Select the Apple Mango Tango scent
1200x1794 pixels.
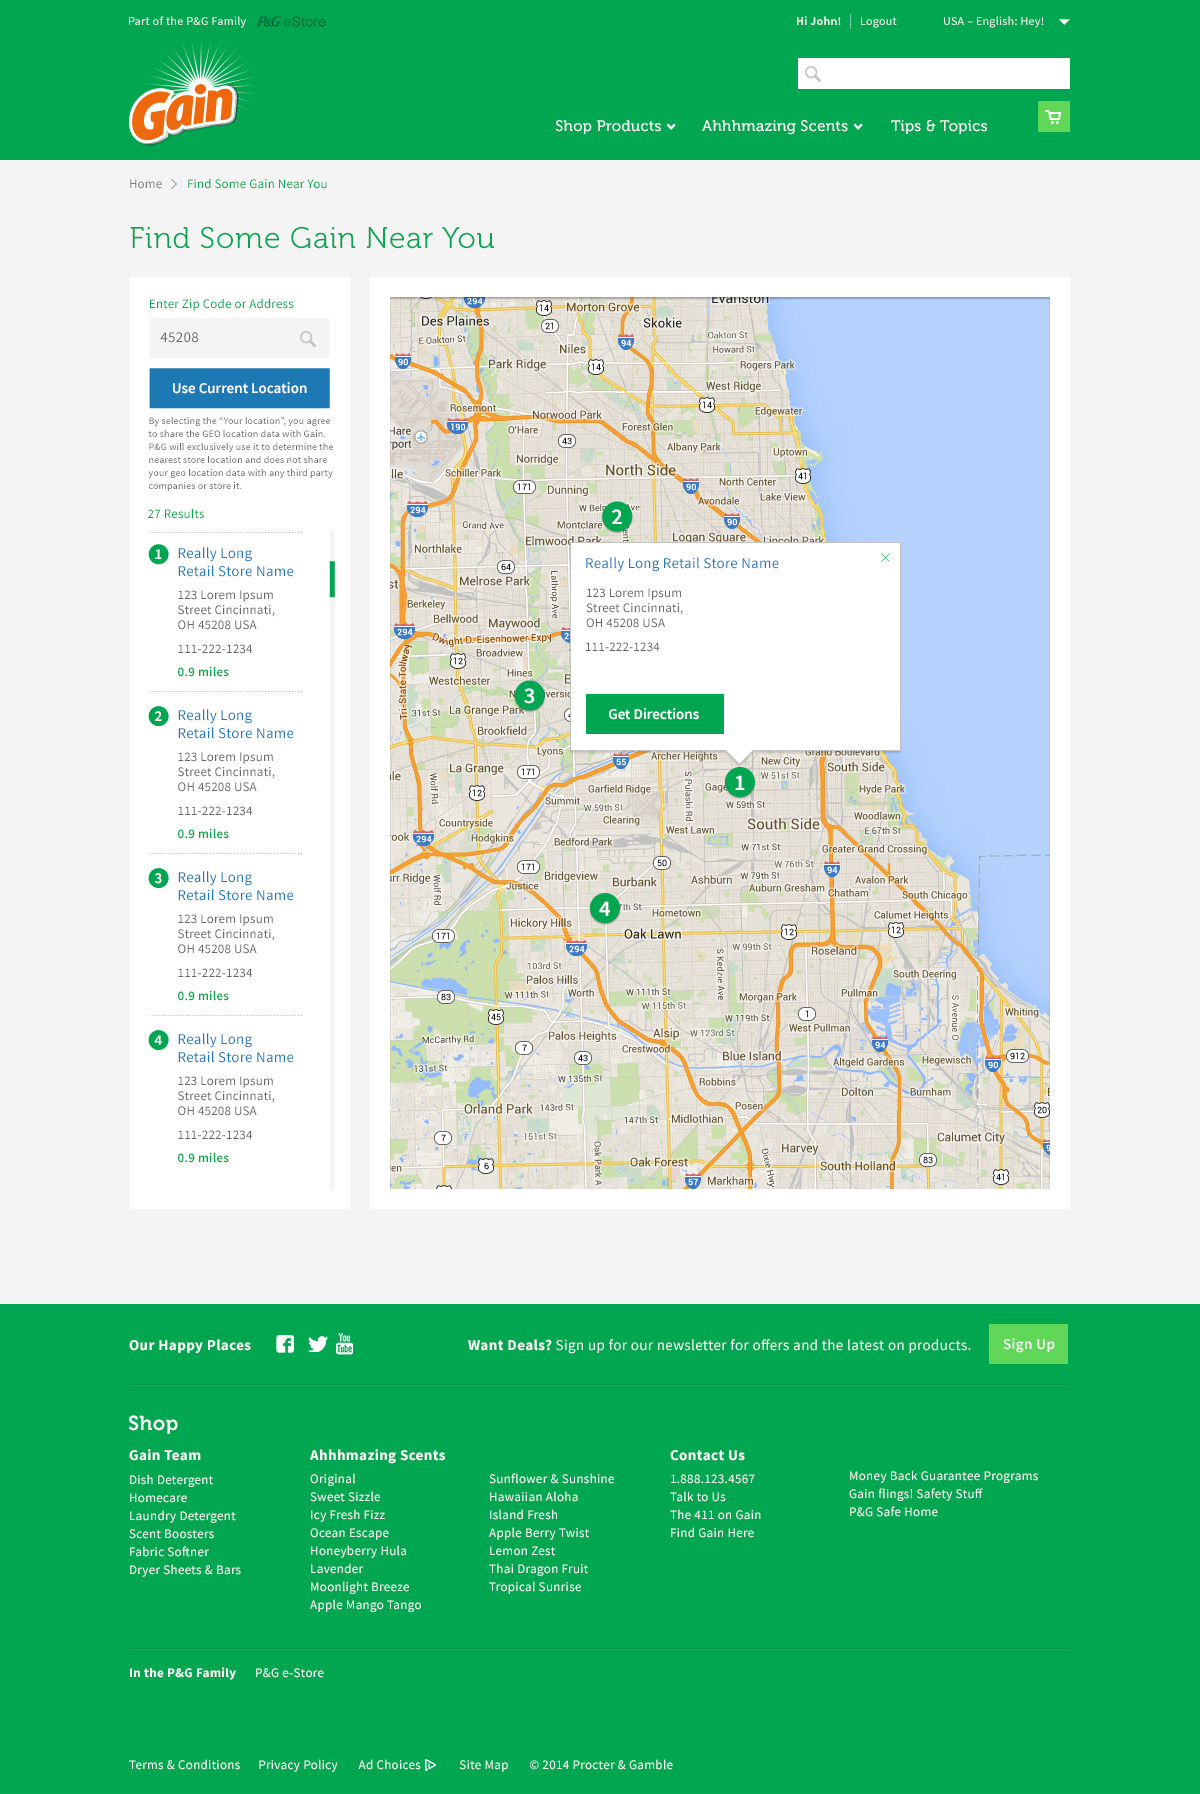pos(366,1605)
